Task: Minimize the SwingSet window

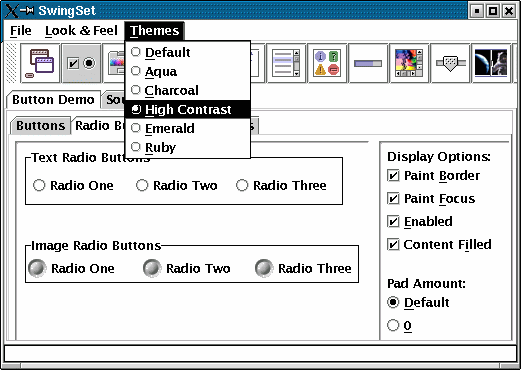Action: tap(477, 11)
